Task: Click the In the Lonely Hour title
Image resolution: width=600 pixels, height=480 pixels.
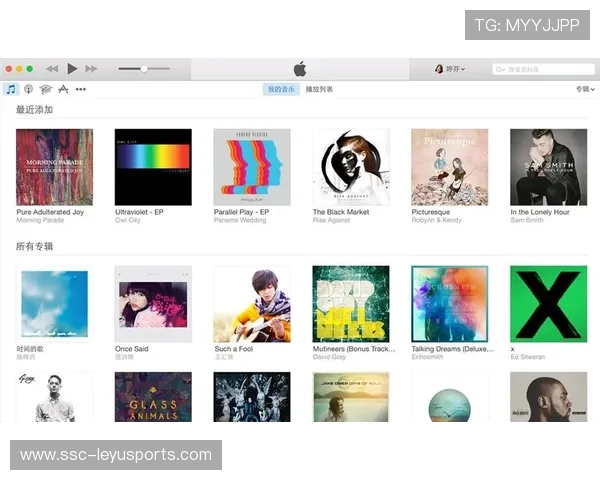Action: point(540,212)
